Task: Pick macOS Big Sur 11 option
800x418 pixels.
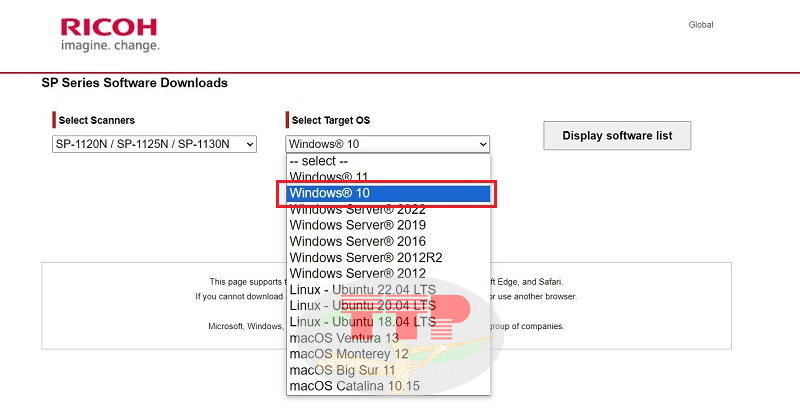Action: point(388,370)
